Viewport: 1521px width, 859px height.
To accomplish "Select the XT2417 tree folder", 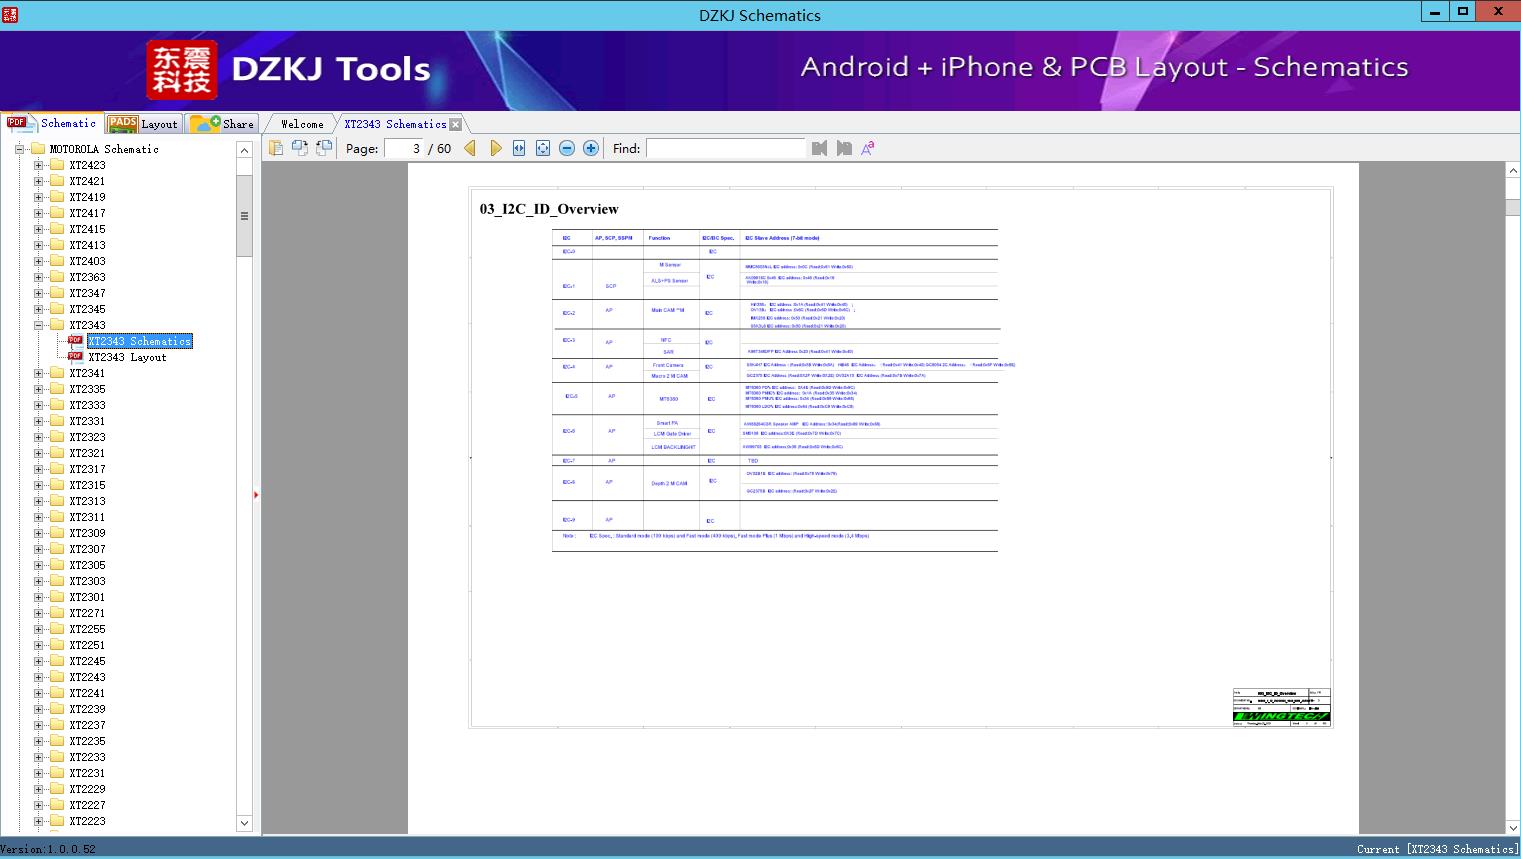I will 87,213.
